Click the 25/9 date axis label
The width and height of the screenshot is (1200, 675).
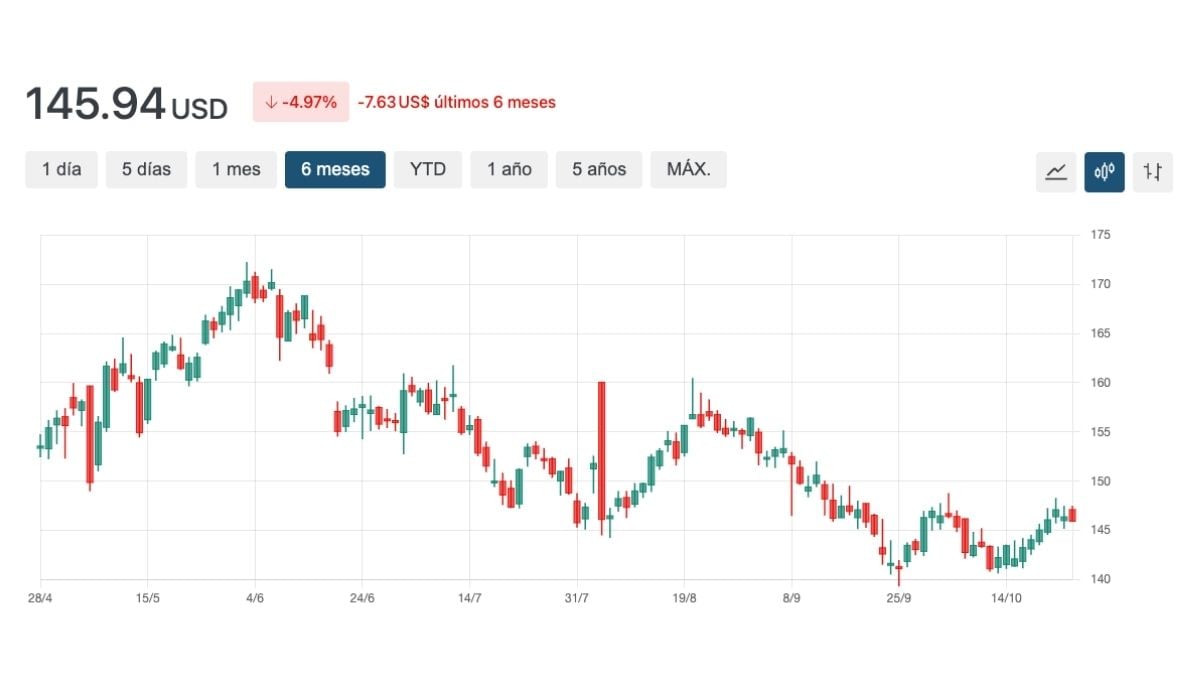(899, 598)
